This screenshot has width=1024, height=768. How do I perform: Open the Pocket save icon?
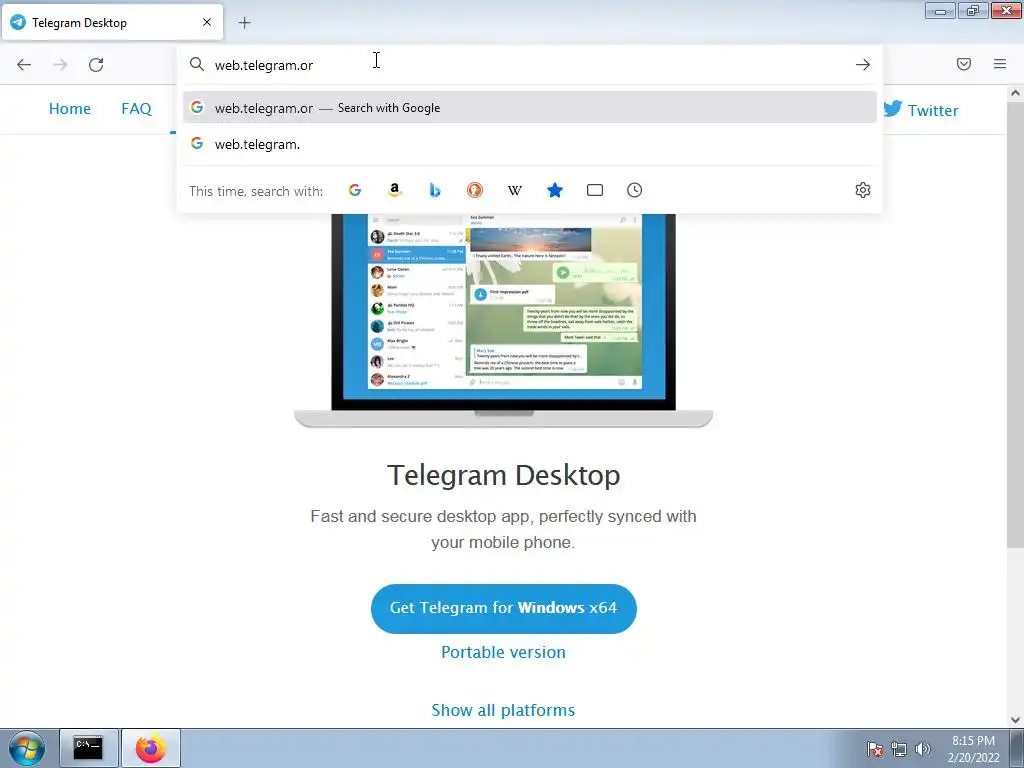point(964,64)
